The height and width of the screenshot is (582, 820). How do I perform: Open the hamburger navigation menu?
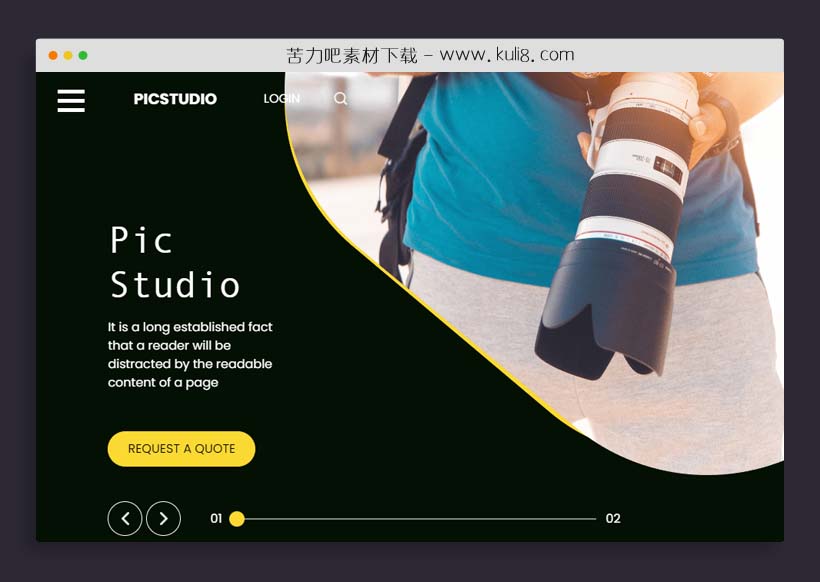pos(70,100)
